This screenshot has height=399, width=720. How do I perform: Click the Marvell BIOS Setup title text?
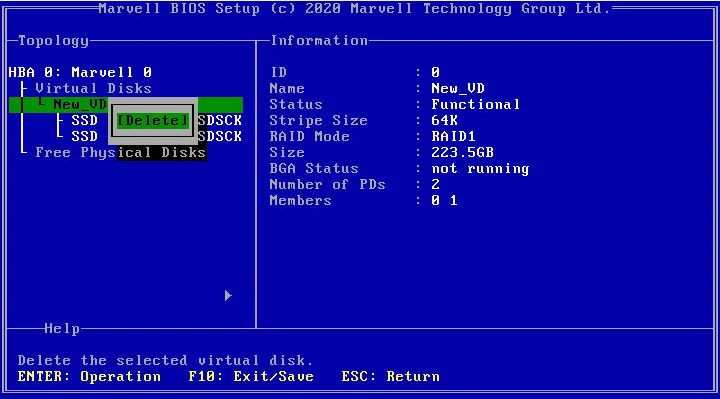point(354,9)
